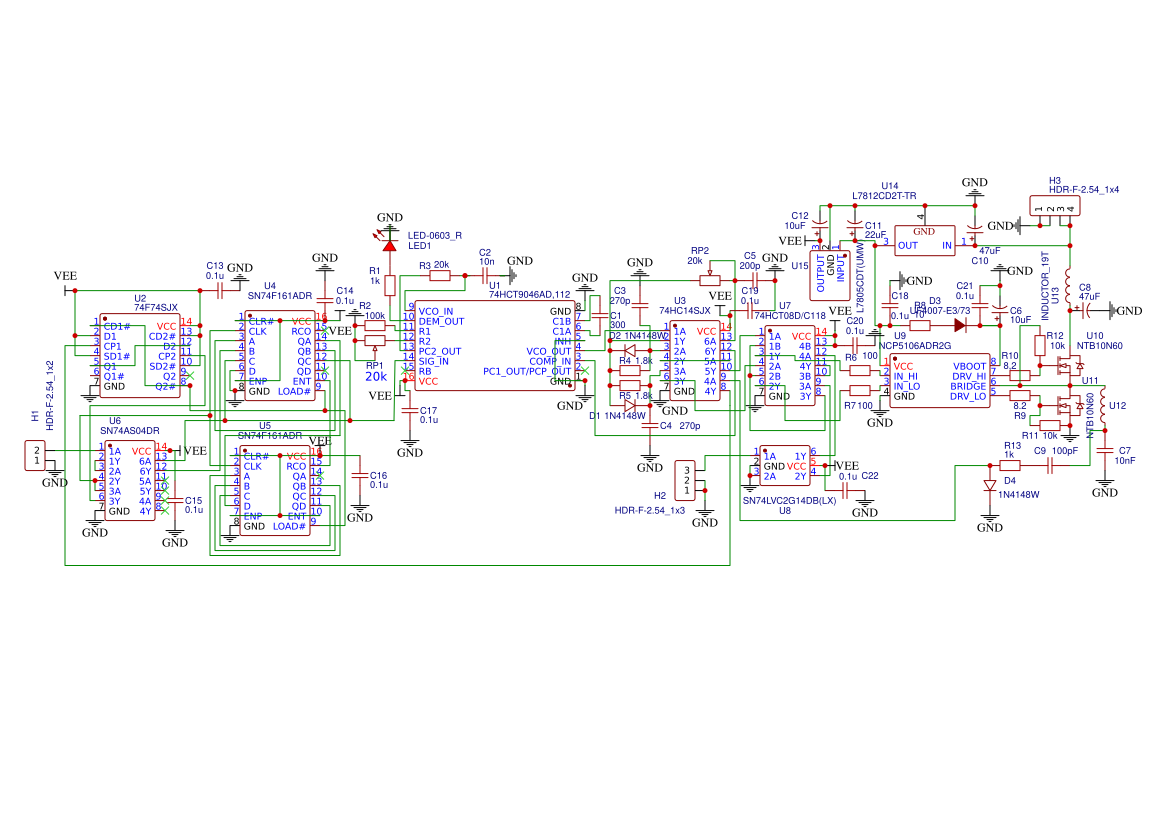Click the U2 74F74SJX flip-flop chip
Screen dimensions: 1169x827
click(140, 355)
